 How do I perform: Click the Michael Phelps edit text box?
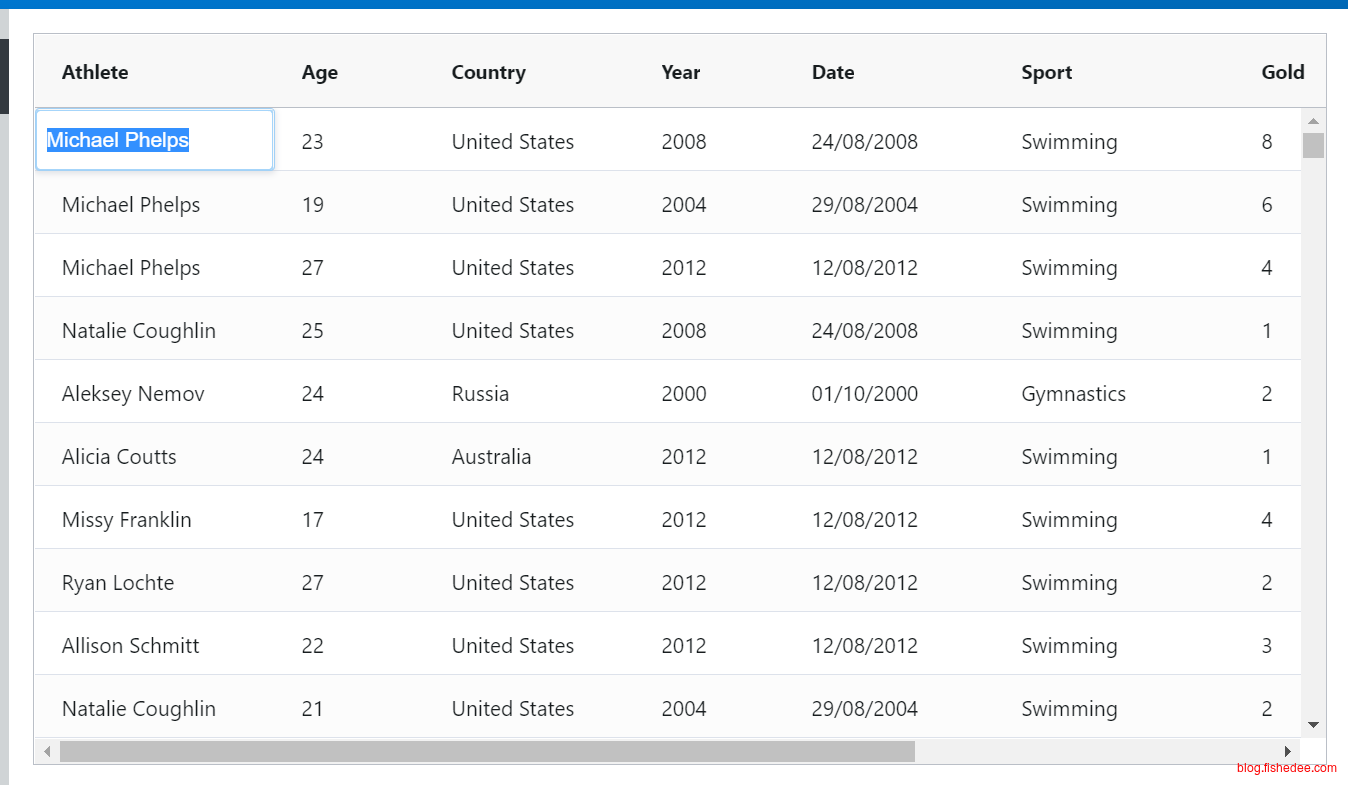[154, 140]
